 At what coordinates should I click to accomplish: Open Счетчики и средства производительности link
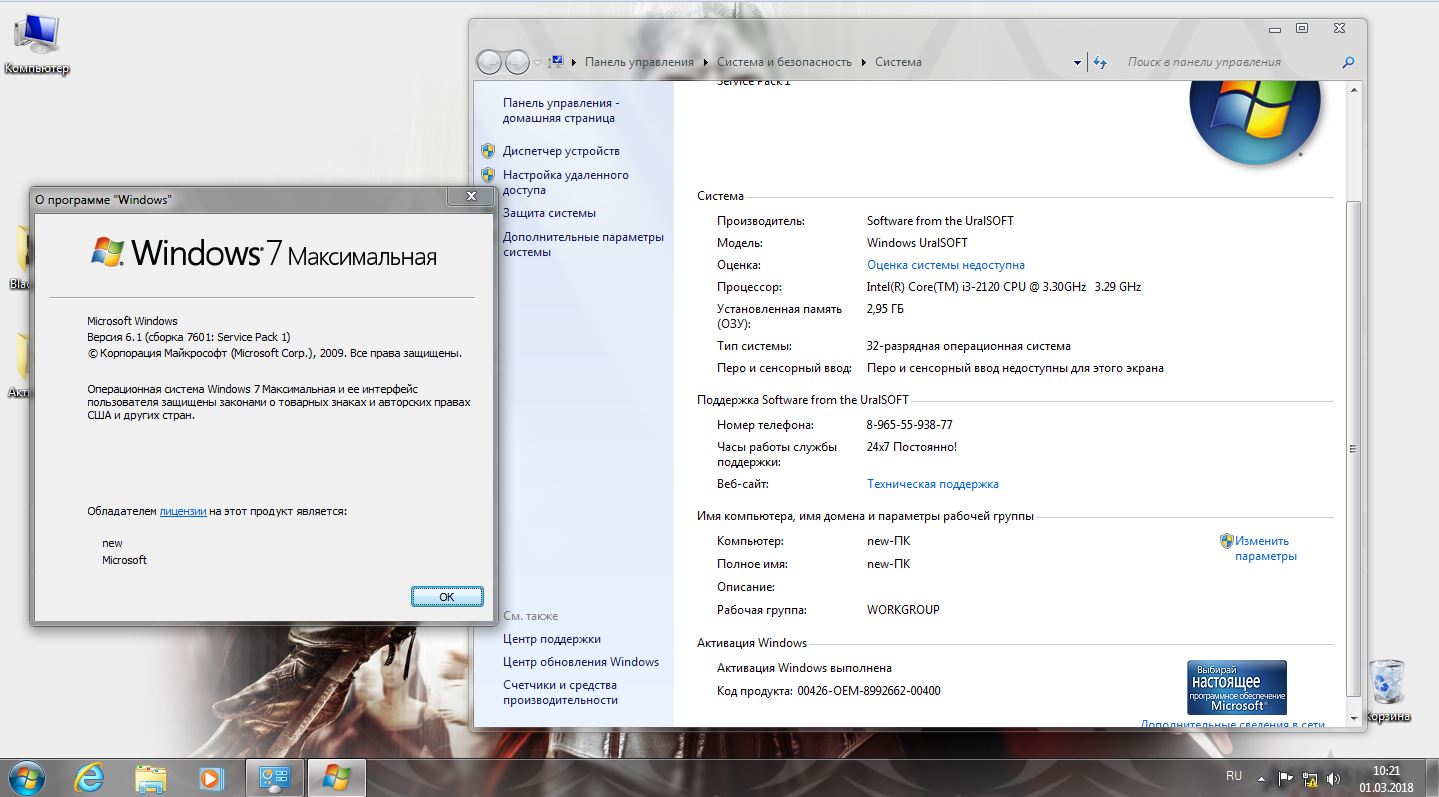[x=560, y=692]
